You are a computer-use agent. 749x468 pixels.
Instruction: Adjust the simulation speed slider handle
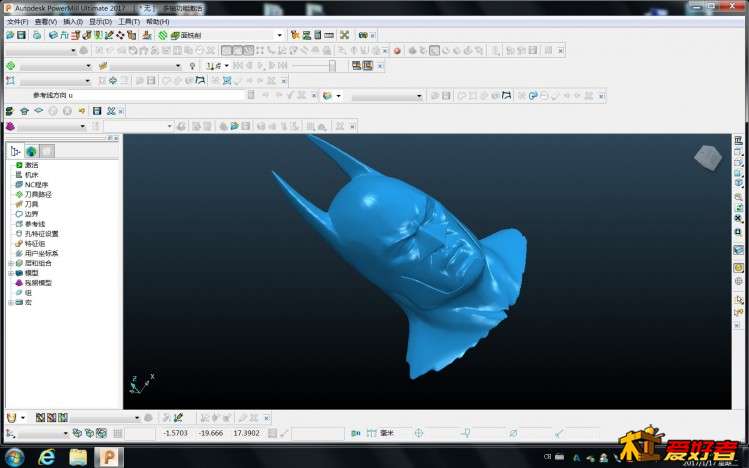pyautogui.click(x=332, y=66)
